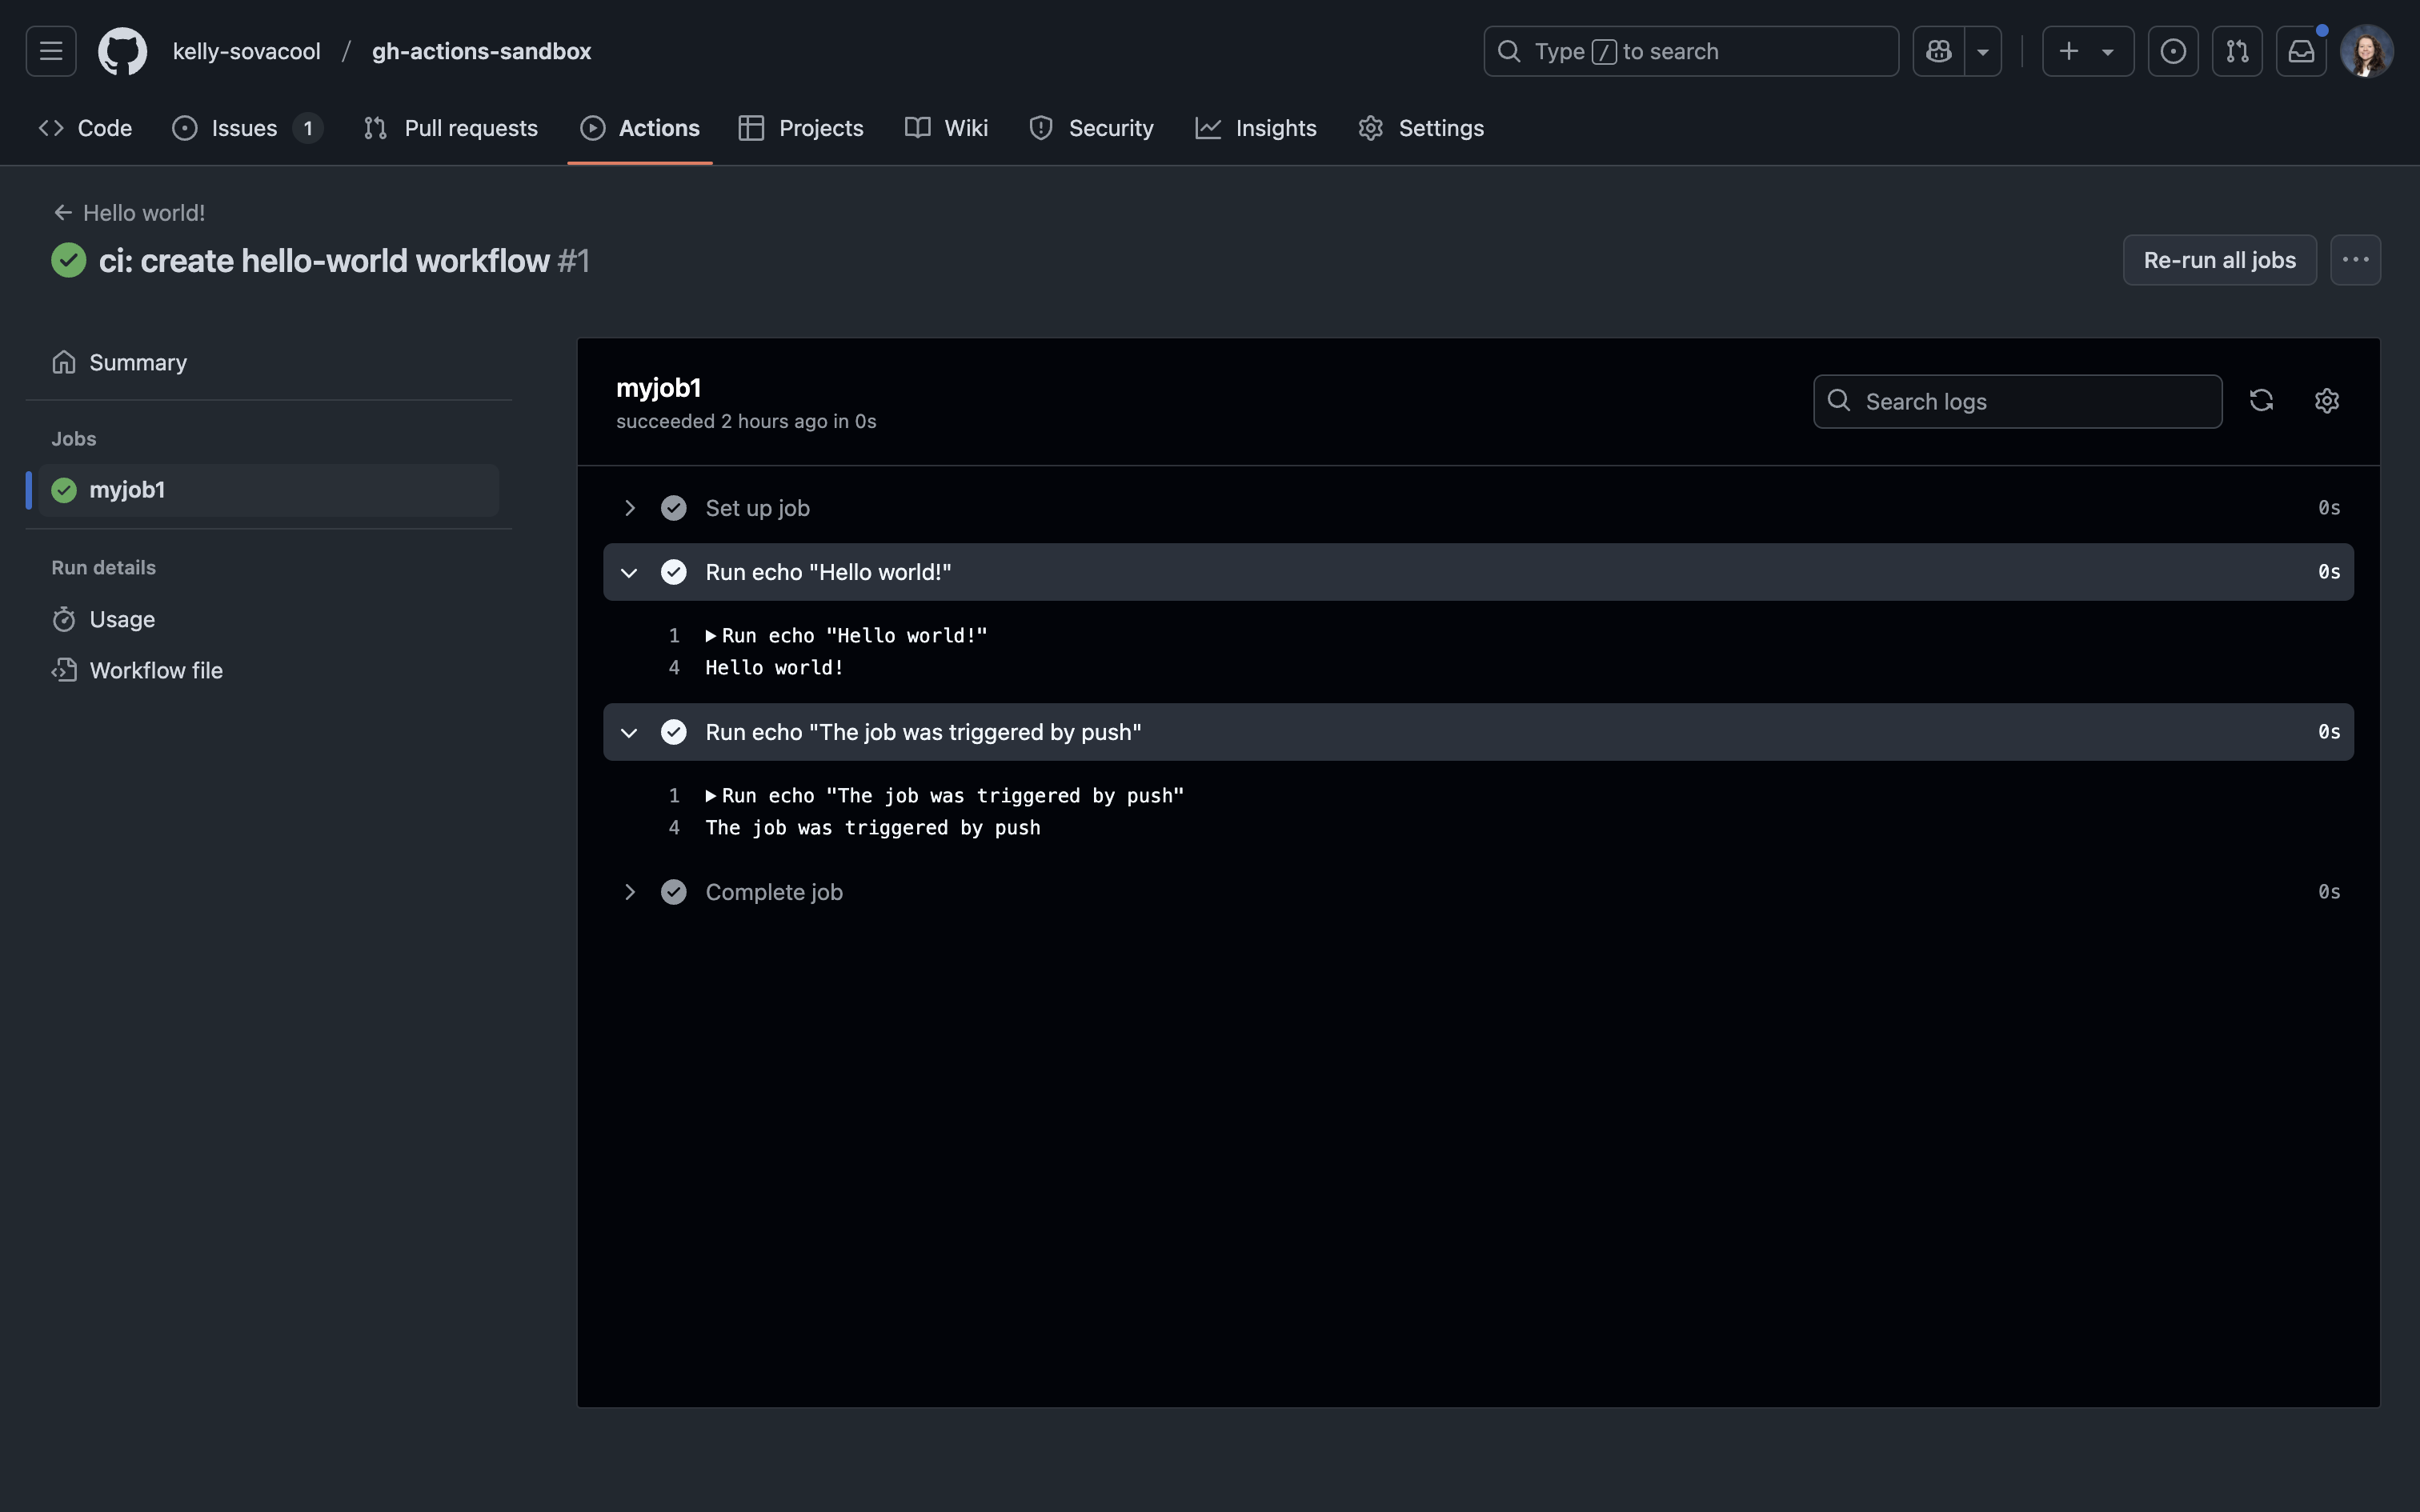
Task: Expand the Complete job step
Action: [x=629, y=892]
